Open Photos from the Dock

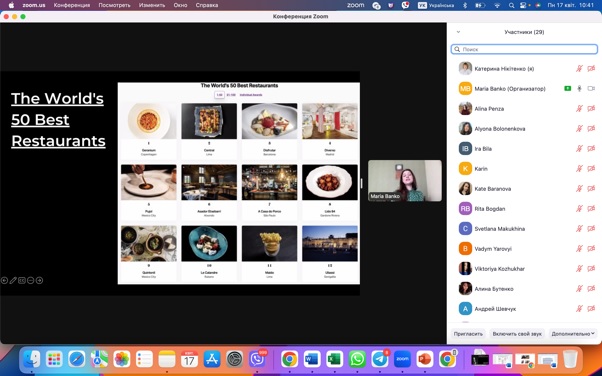coord(122,359)
